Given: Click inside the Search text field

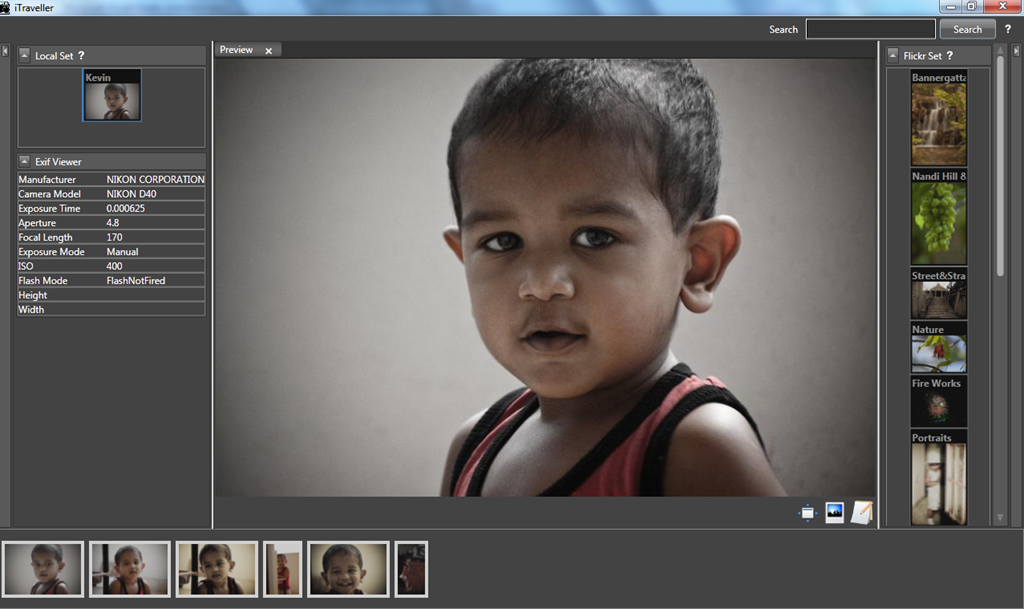Looking at the screenshot, I should (x=870, y=29).
